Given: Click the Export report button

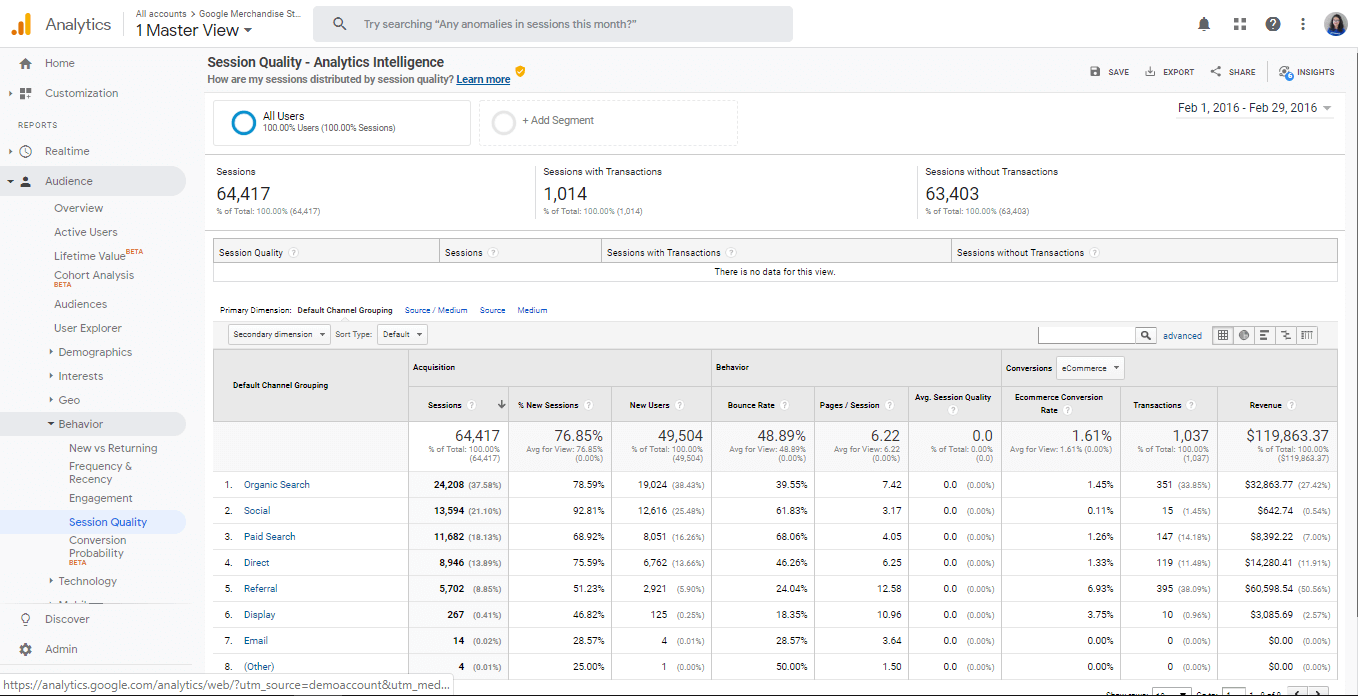Looking at the screenshot, I should click(x=1169, y=72).
